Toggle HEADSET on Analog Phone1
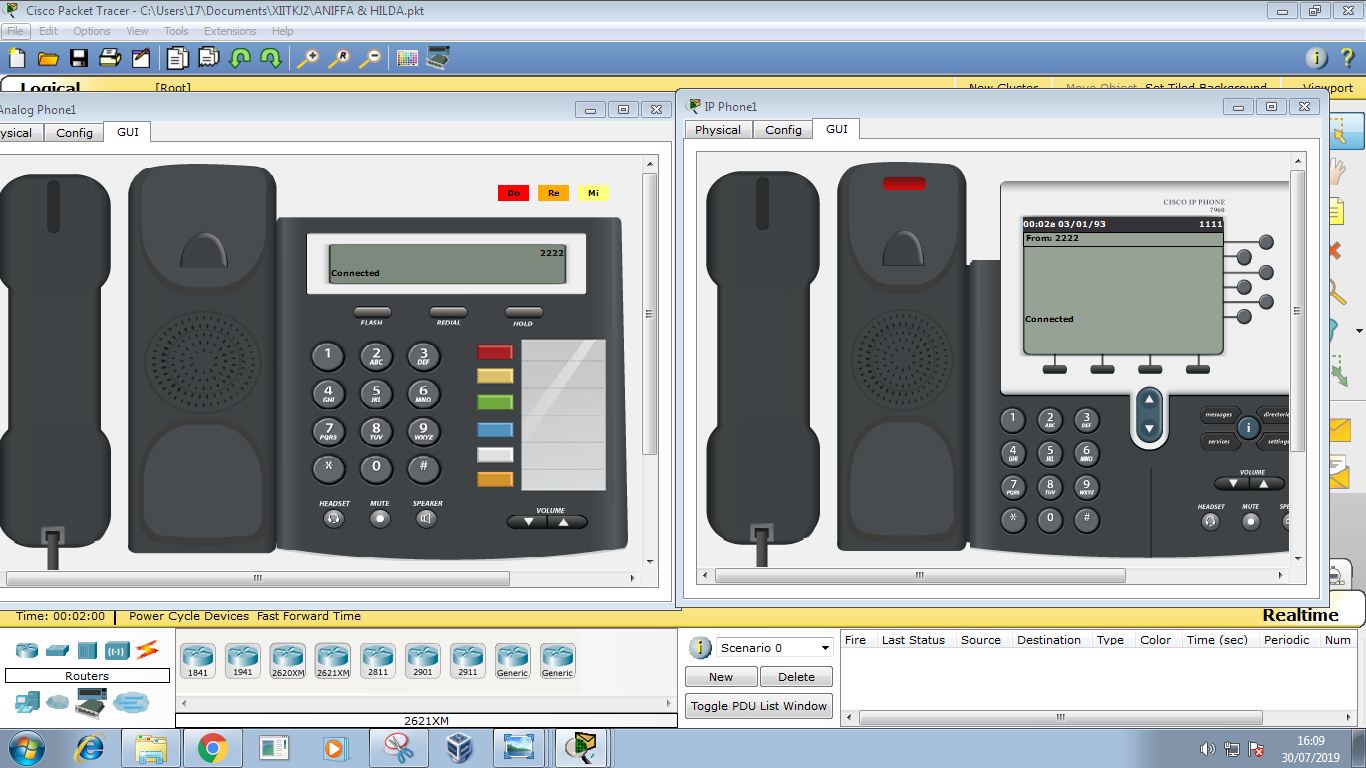 click(x=334, y=518)
